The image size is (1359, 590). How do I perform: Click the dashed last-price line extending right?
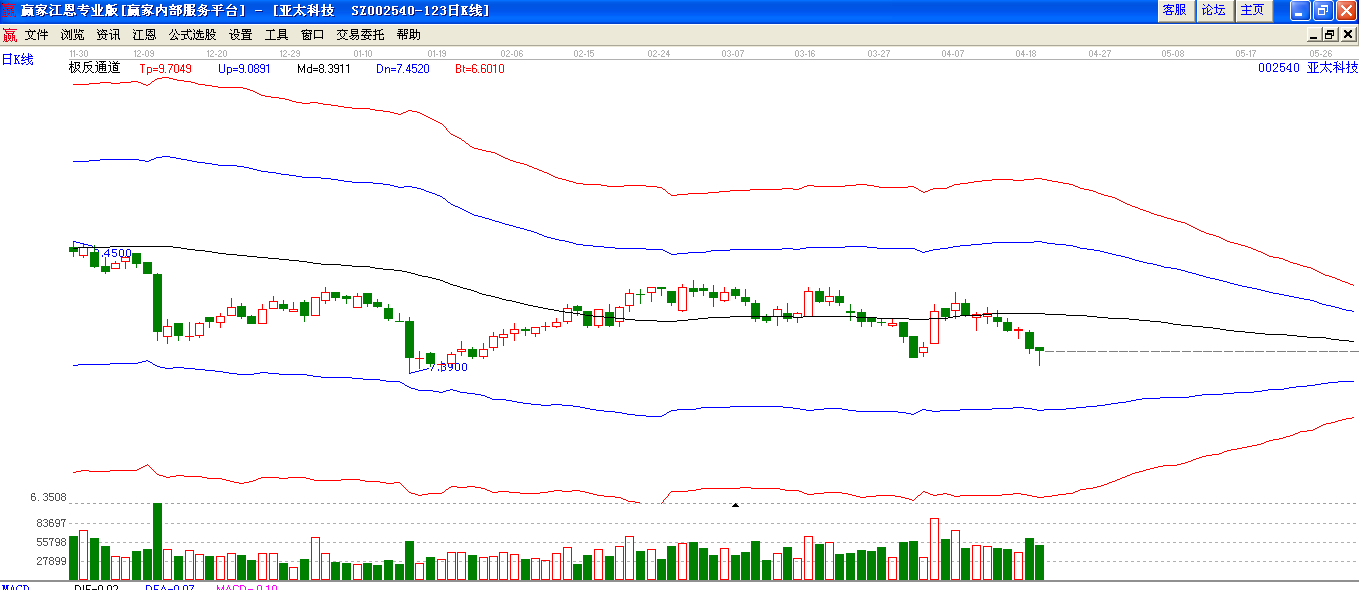[1201, 351]
